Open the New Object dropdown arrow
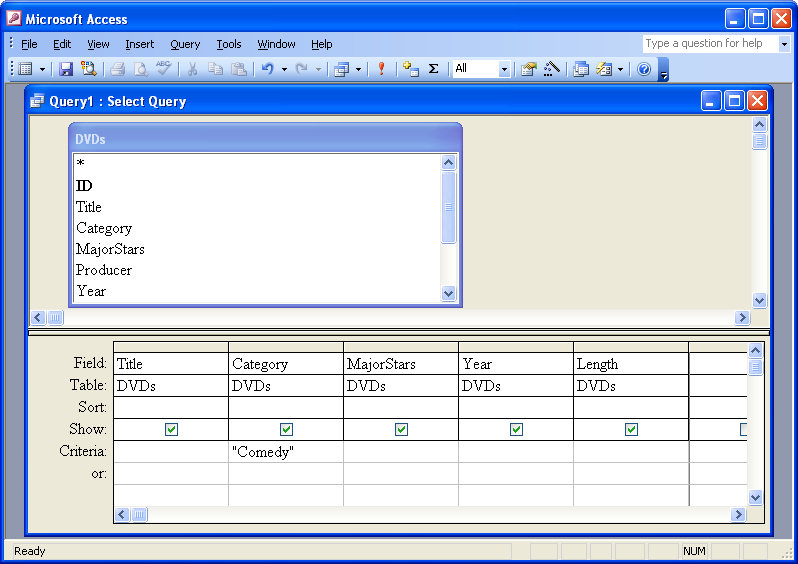Image resolution: width=798 pixels, height=564 pixels. point(620,69)
